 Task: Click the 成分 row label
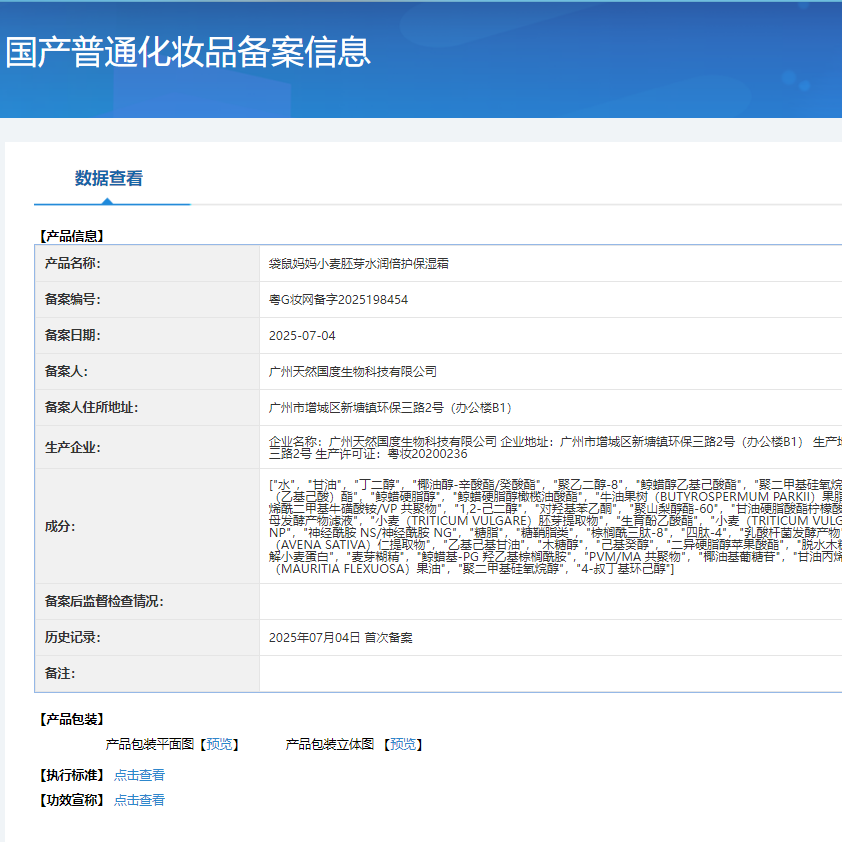tap(60, 527)
